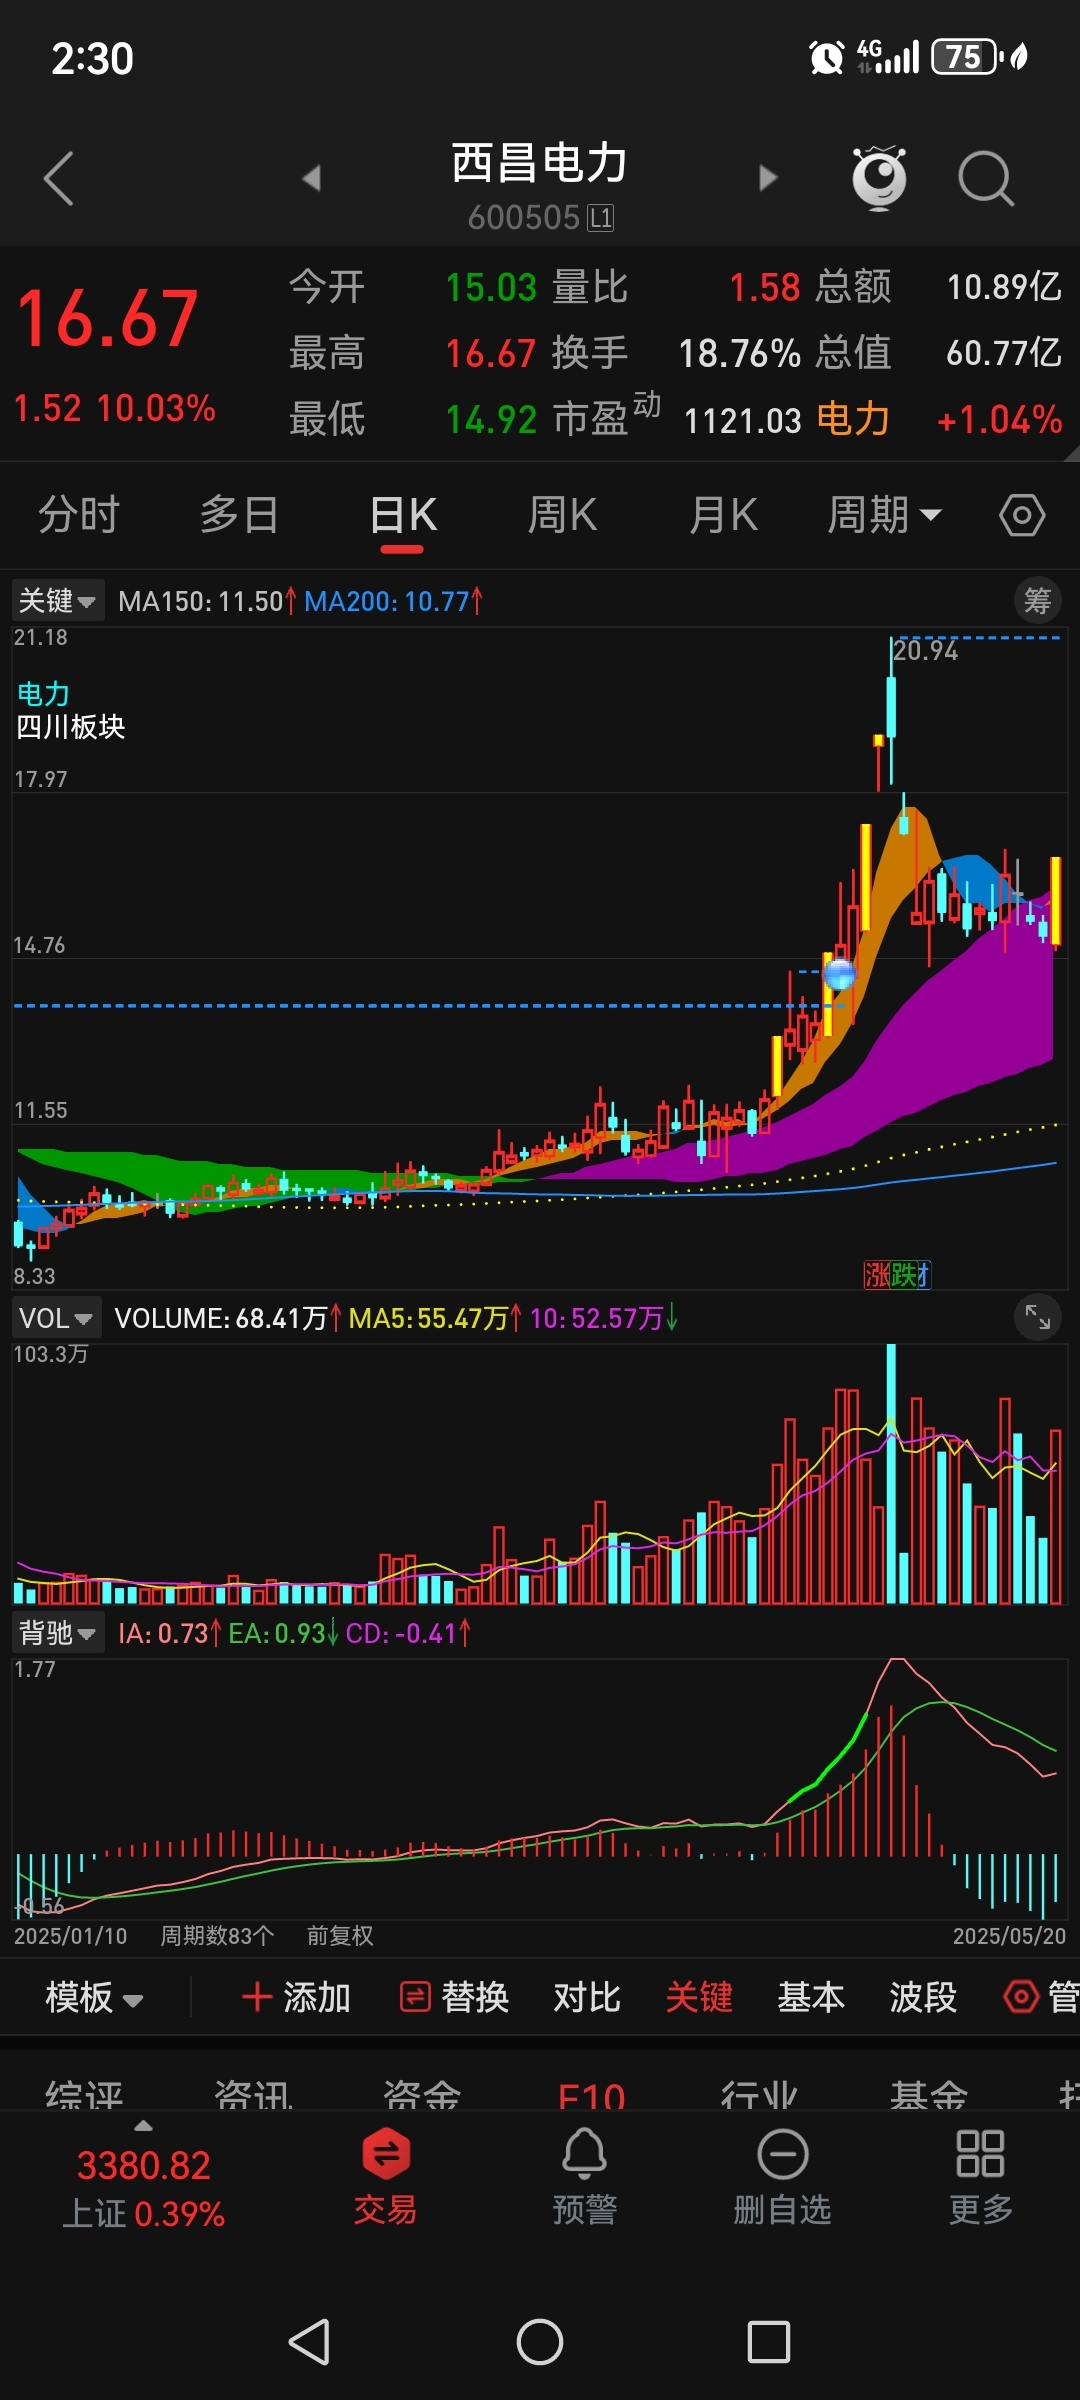
Task: Switch to the 月K tab
Action: point(723,516)
